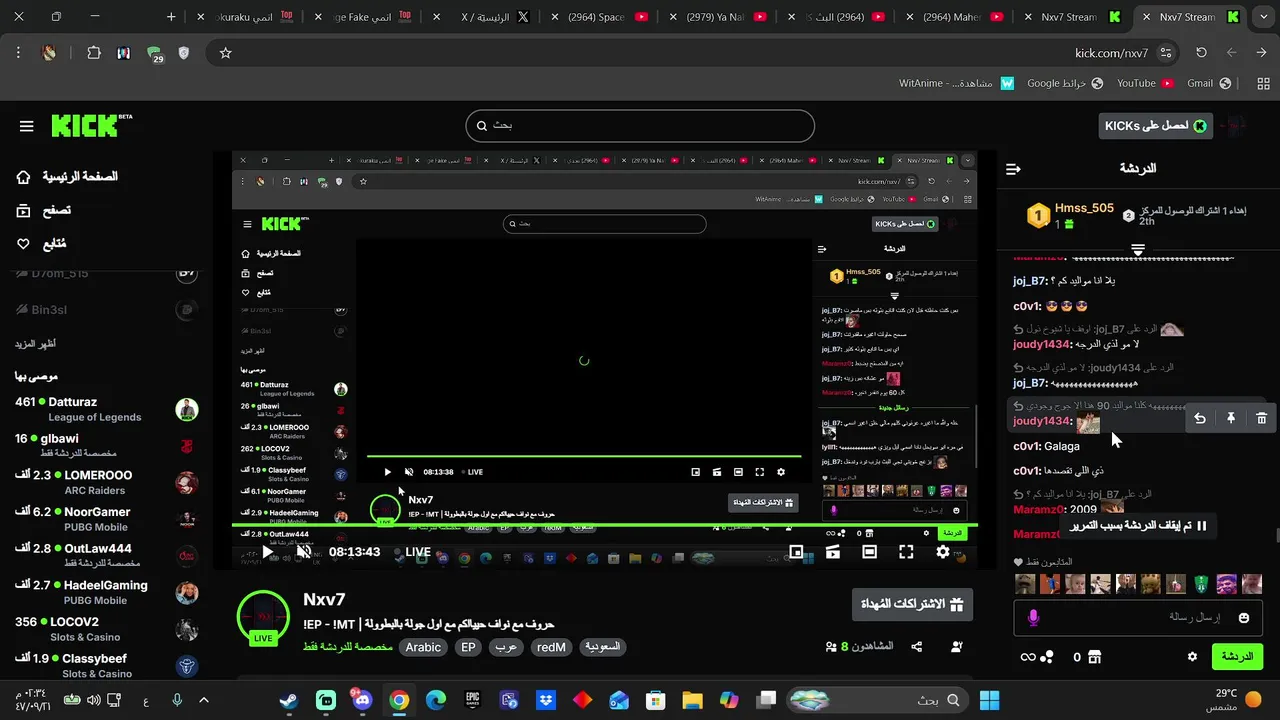Collapse the chat panel with the arrow icon
1280x720 pixels.
pos(1013,169)
